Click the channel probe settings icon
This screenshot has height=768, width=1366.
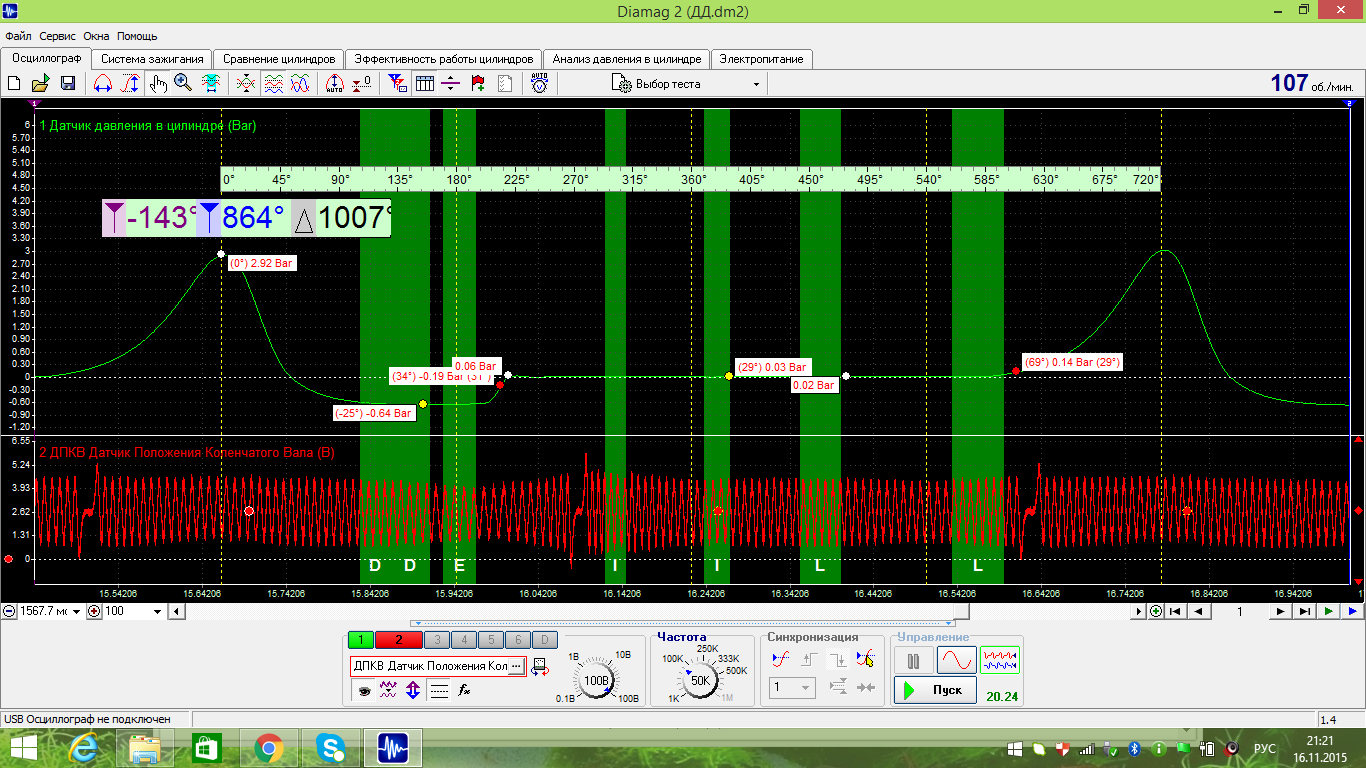tap(541, 665)
